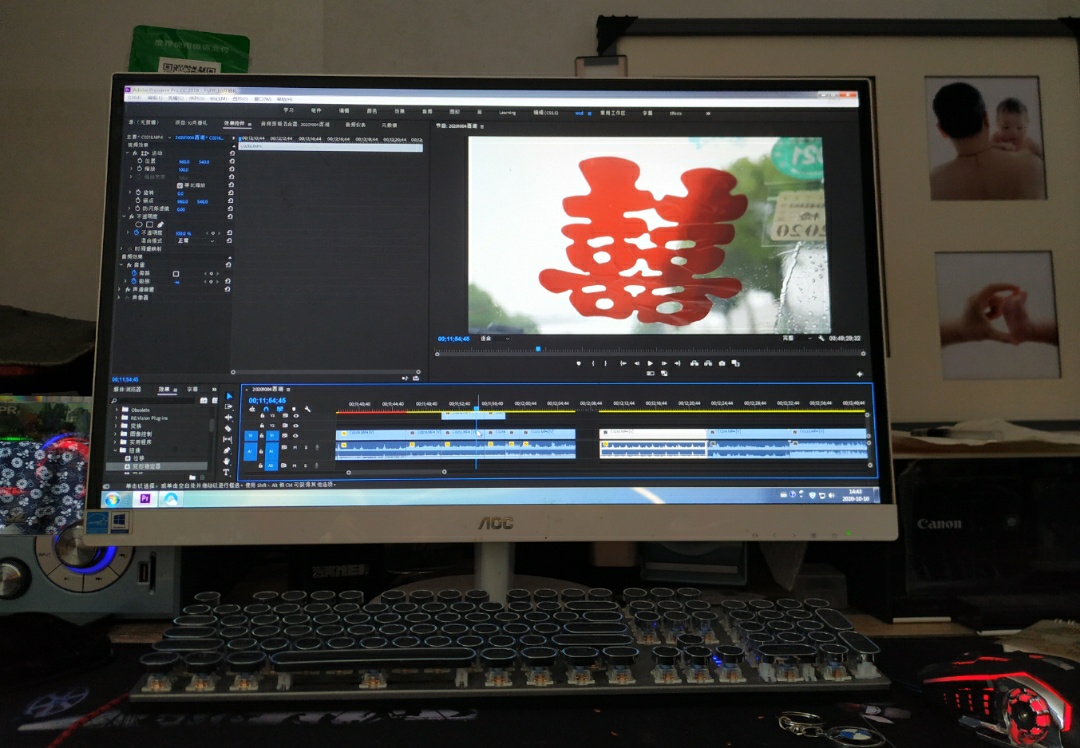Create a four-point polygon mask under Opacity
This screenshot has height=748, width=1080.
point(149,225)
